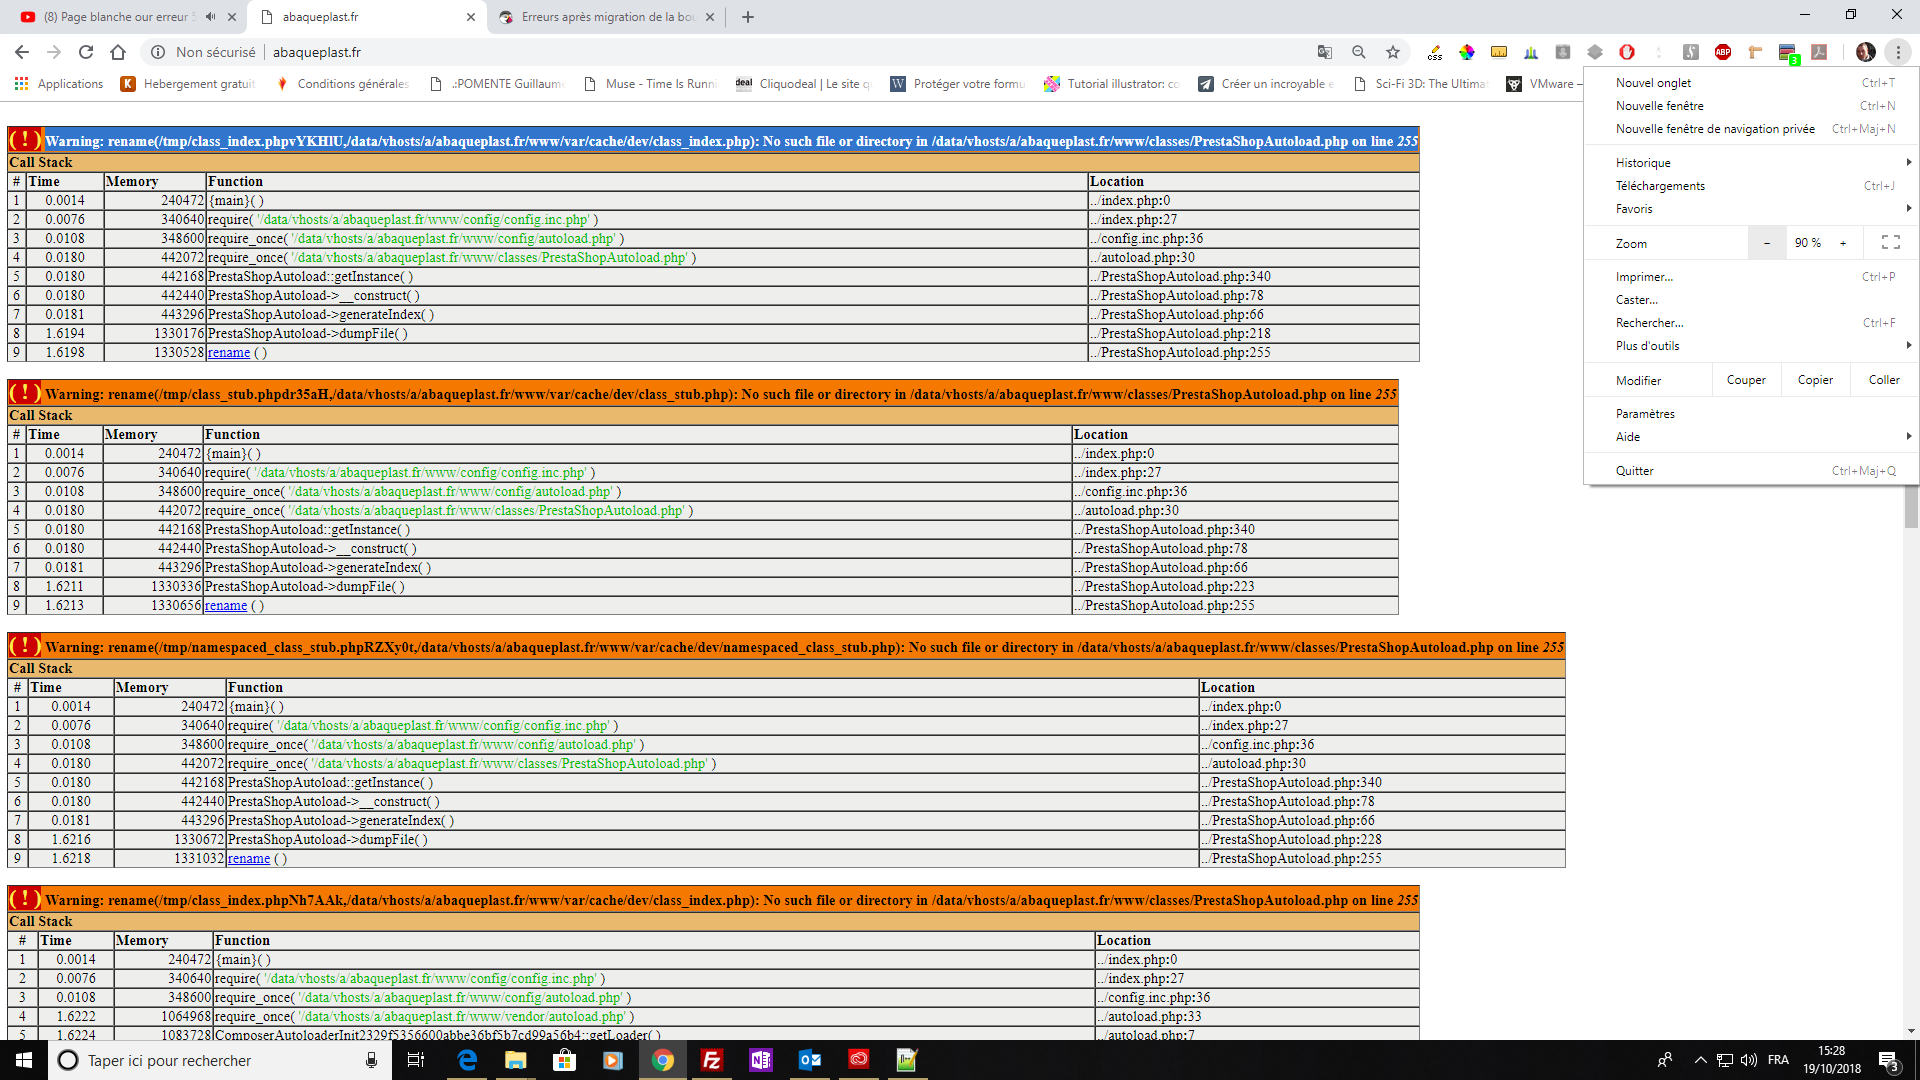Click the Copier button in menu
Image resolution: width=1920 pixels, height=1080 pixels.
coord(1815,380)
